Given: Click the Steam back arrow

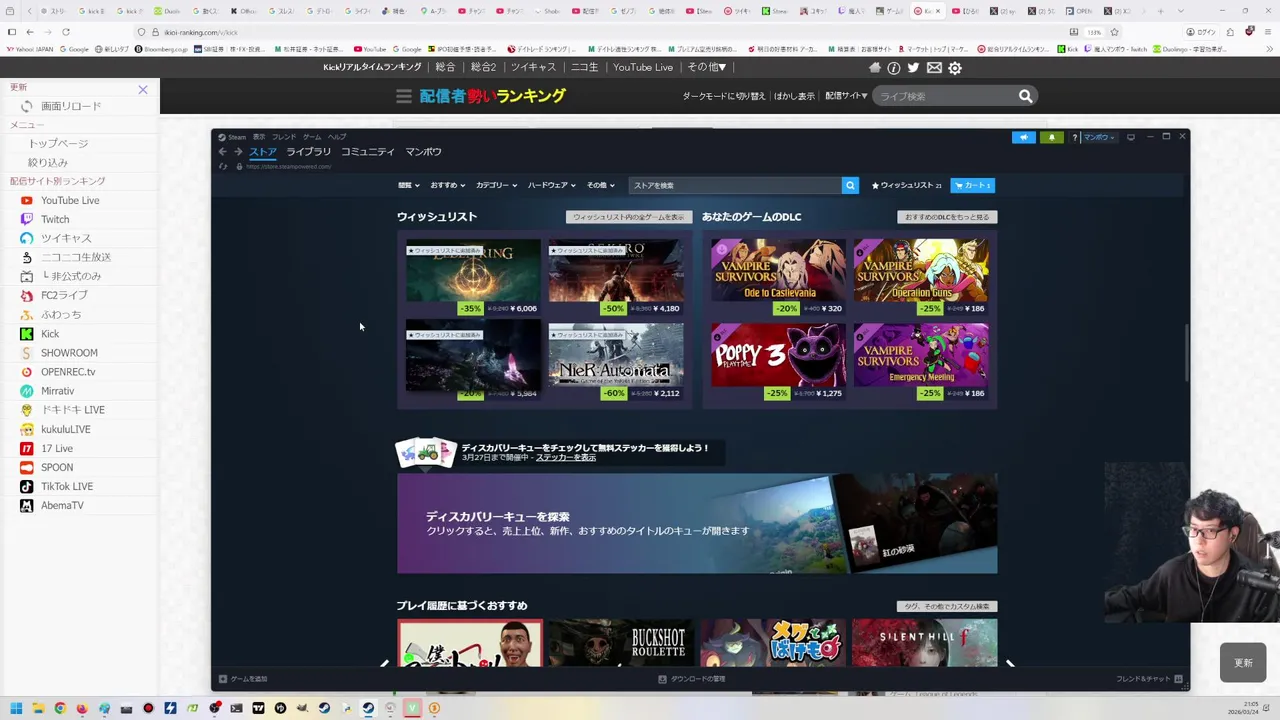Looking at the screenshot, I should (223, 152).
